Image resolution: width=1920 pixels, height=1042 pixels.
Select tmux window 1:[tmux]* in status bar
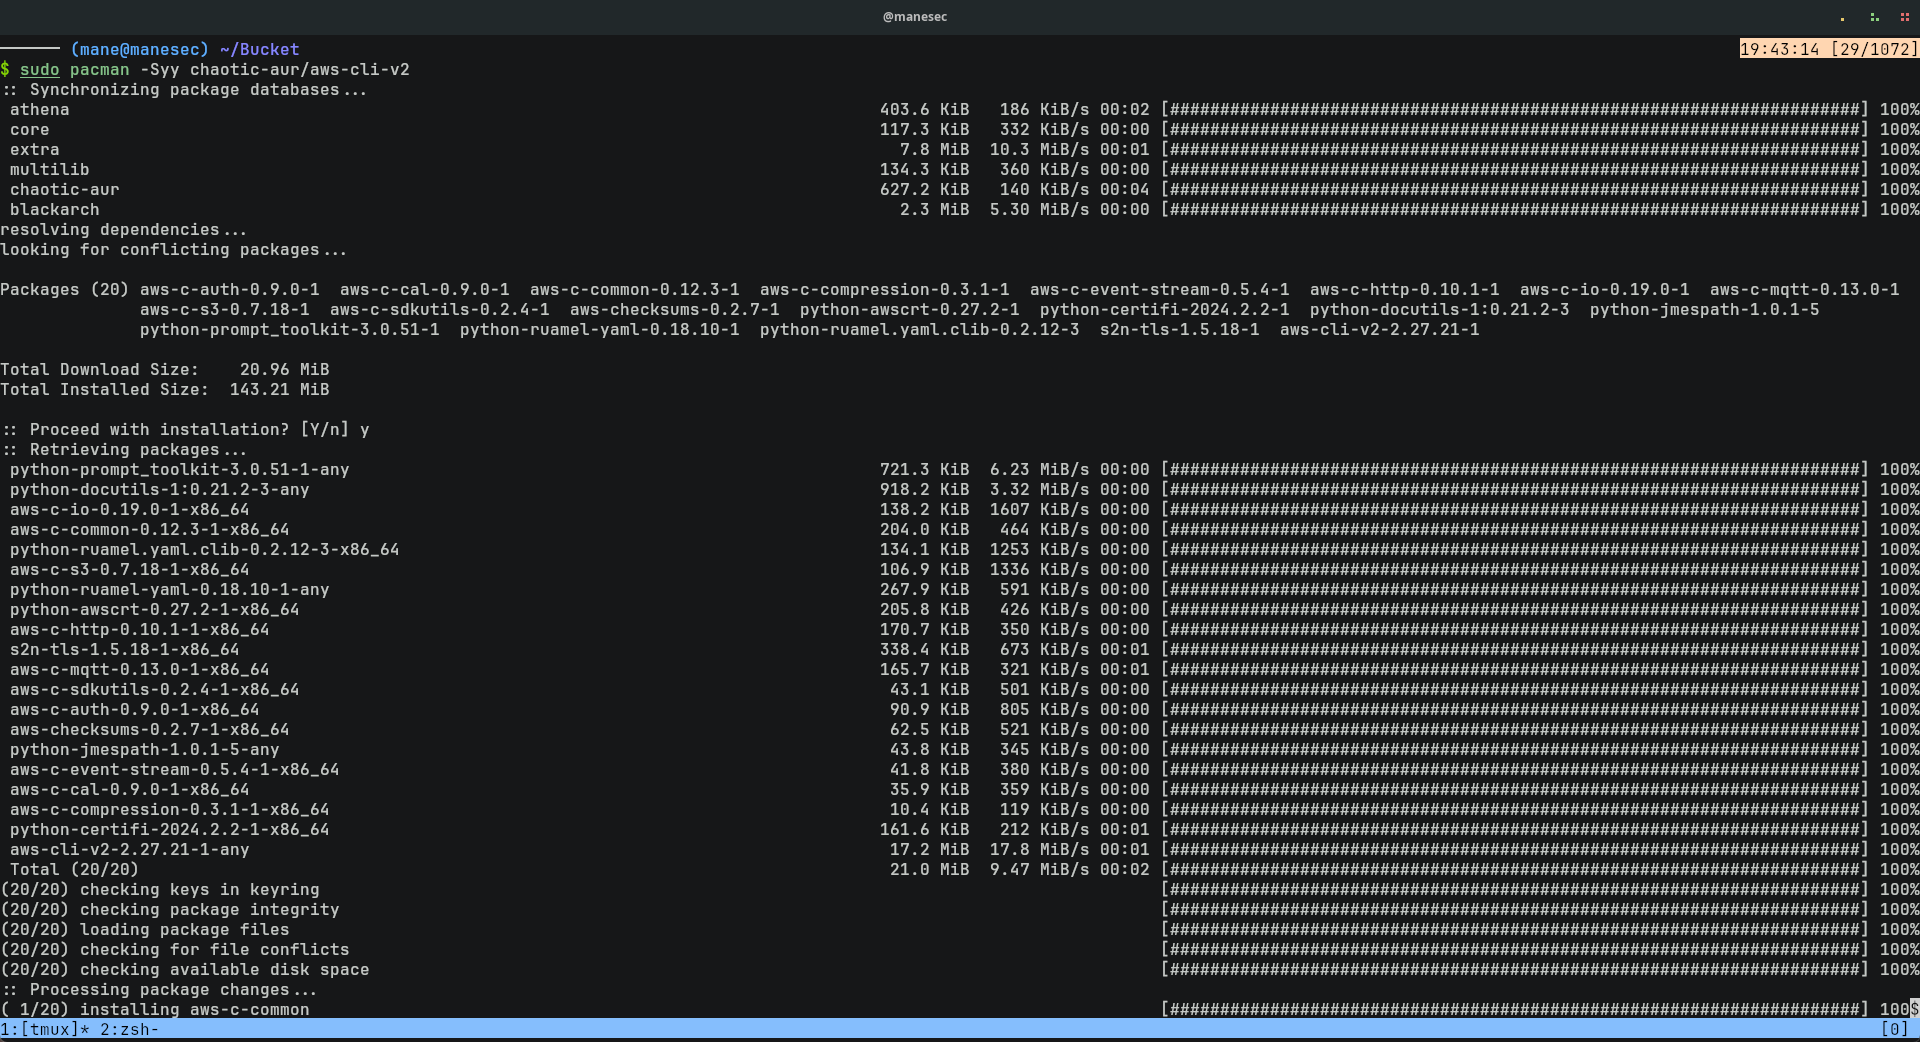point(44,1029)
